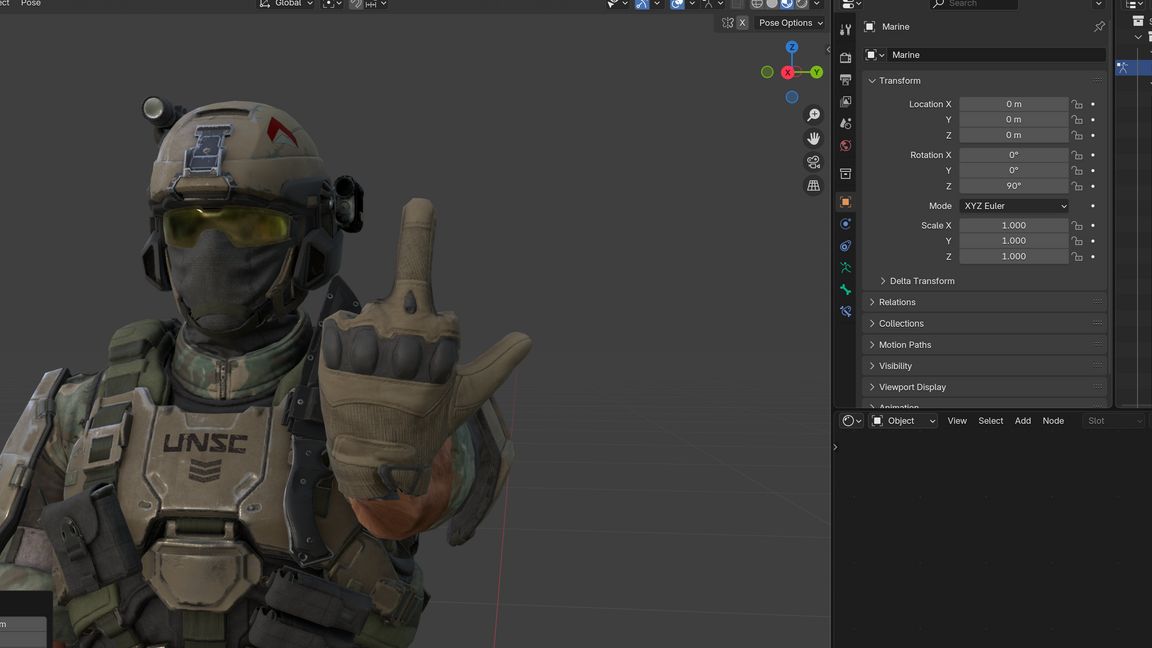The height and width of the screenshot is (648, 1152).
Task: Open the Physics properties tab
Action: pos(846,224)
